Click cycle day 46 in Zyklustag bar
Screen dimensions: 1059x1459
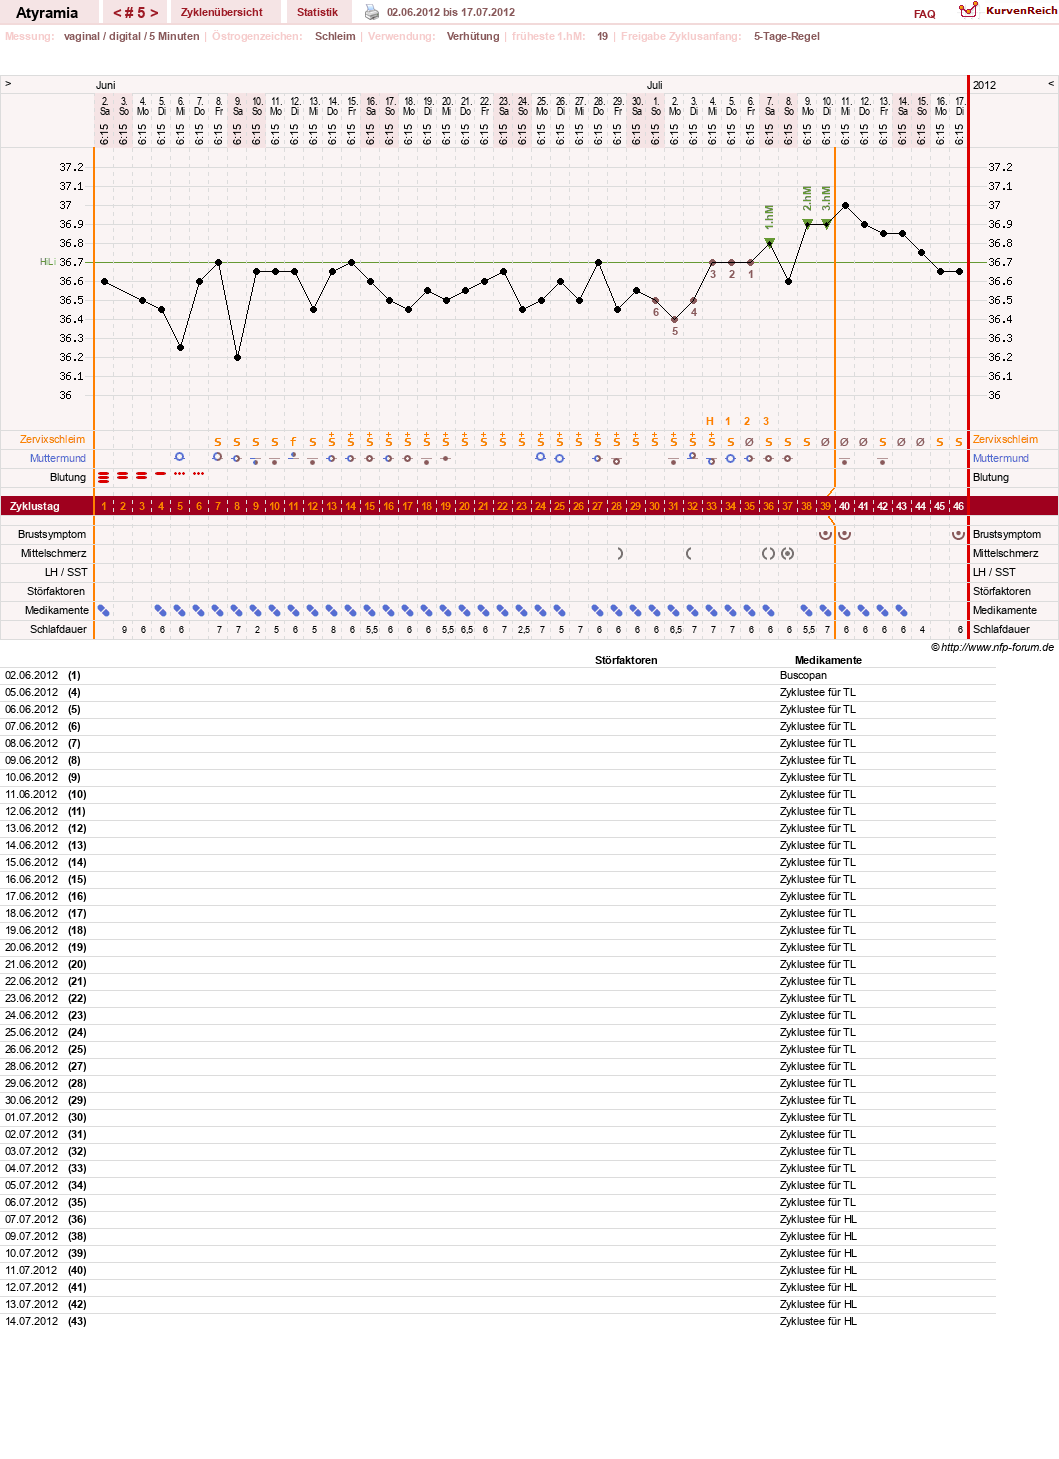[x=958, y=506]
